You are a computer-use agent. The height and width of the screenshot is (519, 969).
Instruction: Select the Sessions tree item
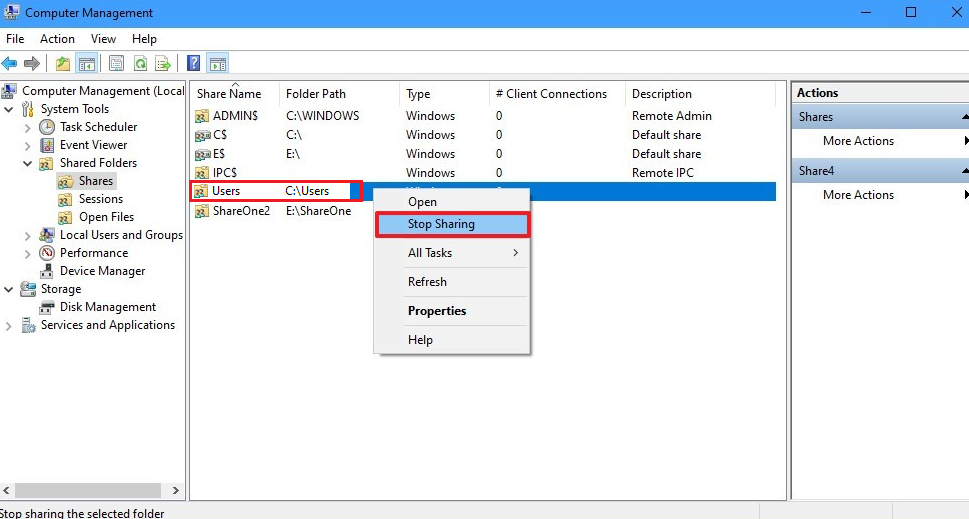pos(101,199)
